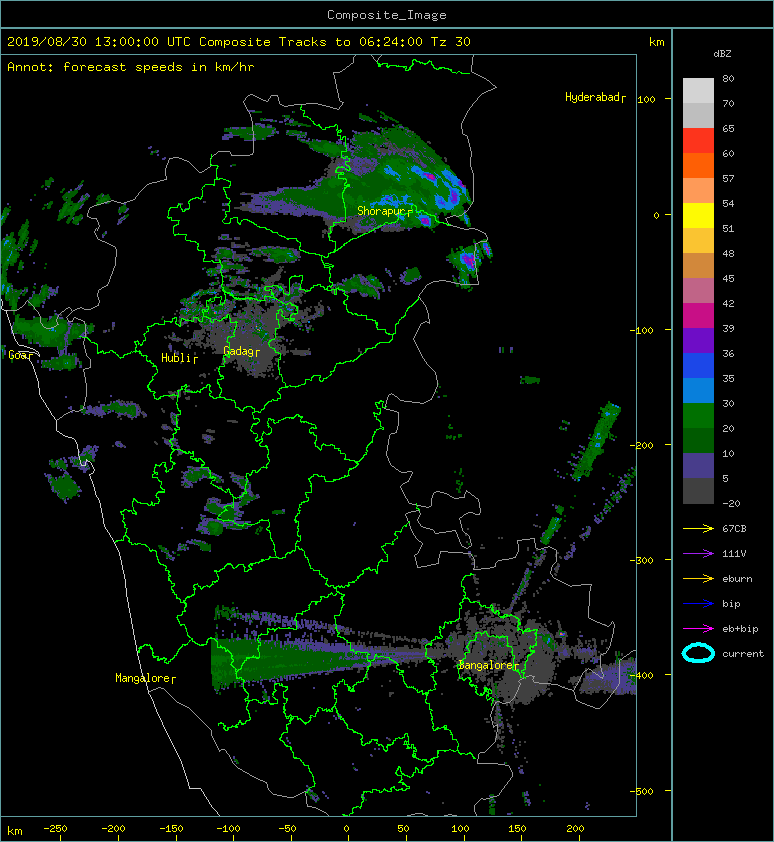Select the orange 60–57 dBZ swatch

click(x=698, y=166)
